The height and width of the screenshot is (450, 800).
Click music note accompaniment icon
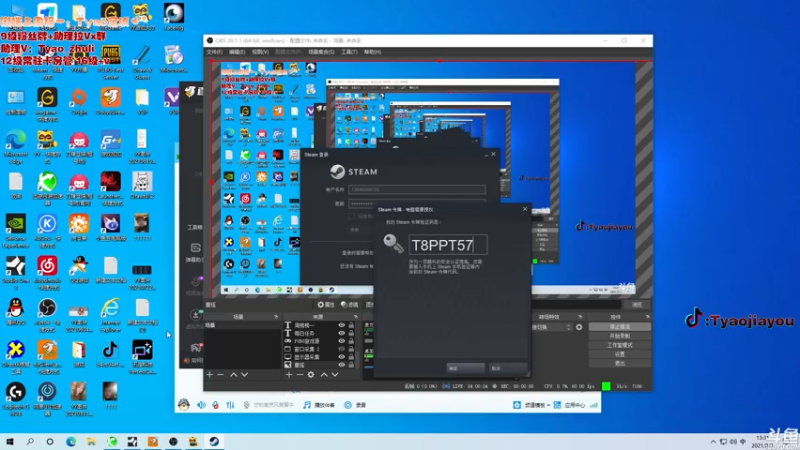tap(307, 405)
